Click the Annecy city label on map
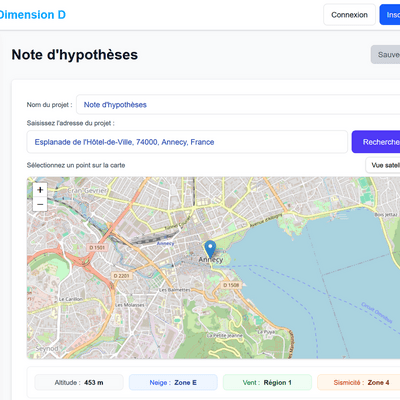The image size is (400, 400). (x=211, y=260)
